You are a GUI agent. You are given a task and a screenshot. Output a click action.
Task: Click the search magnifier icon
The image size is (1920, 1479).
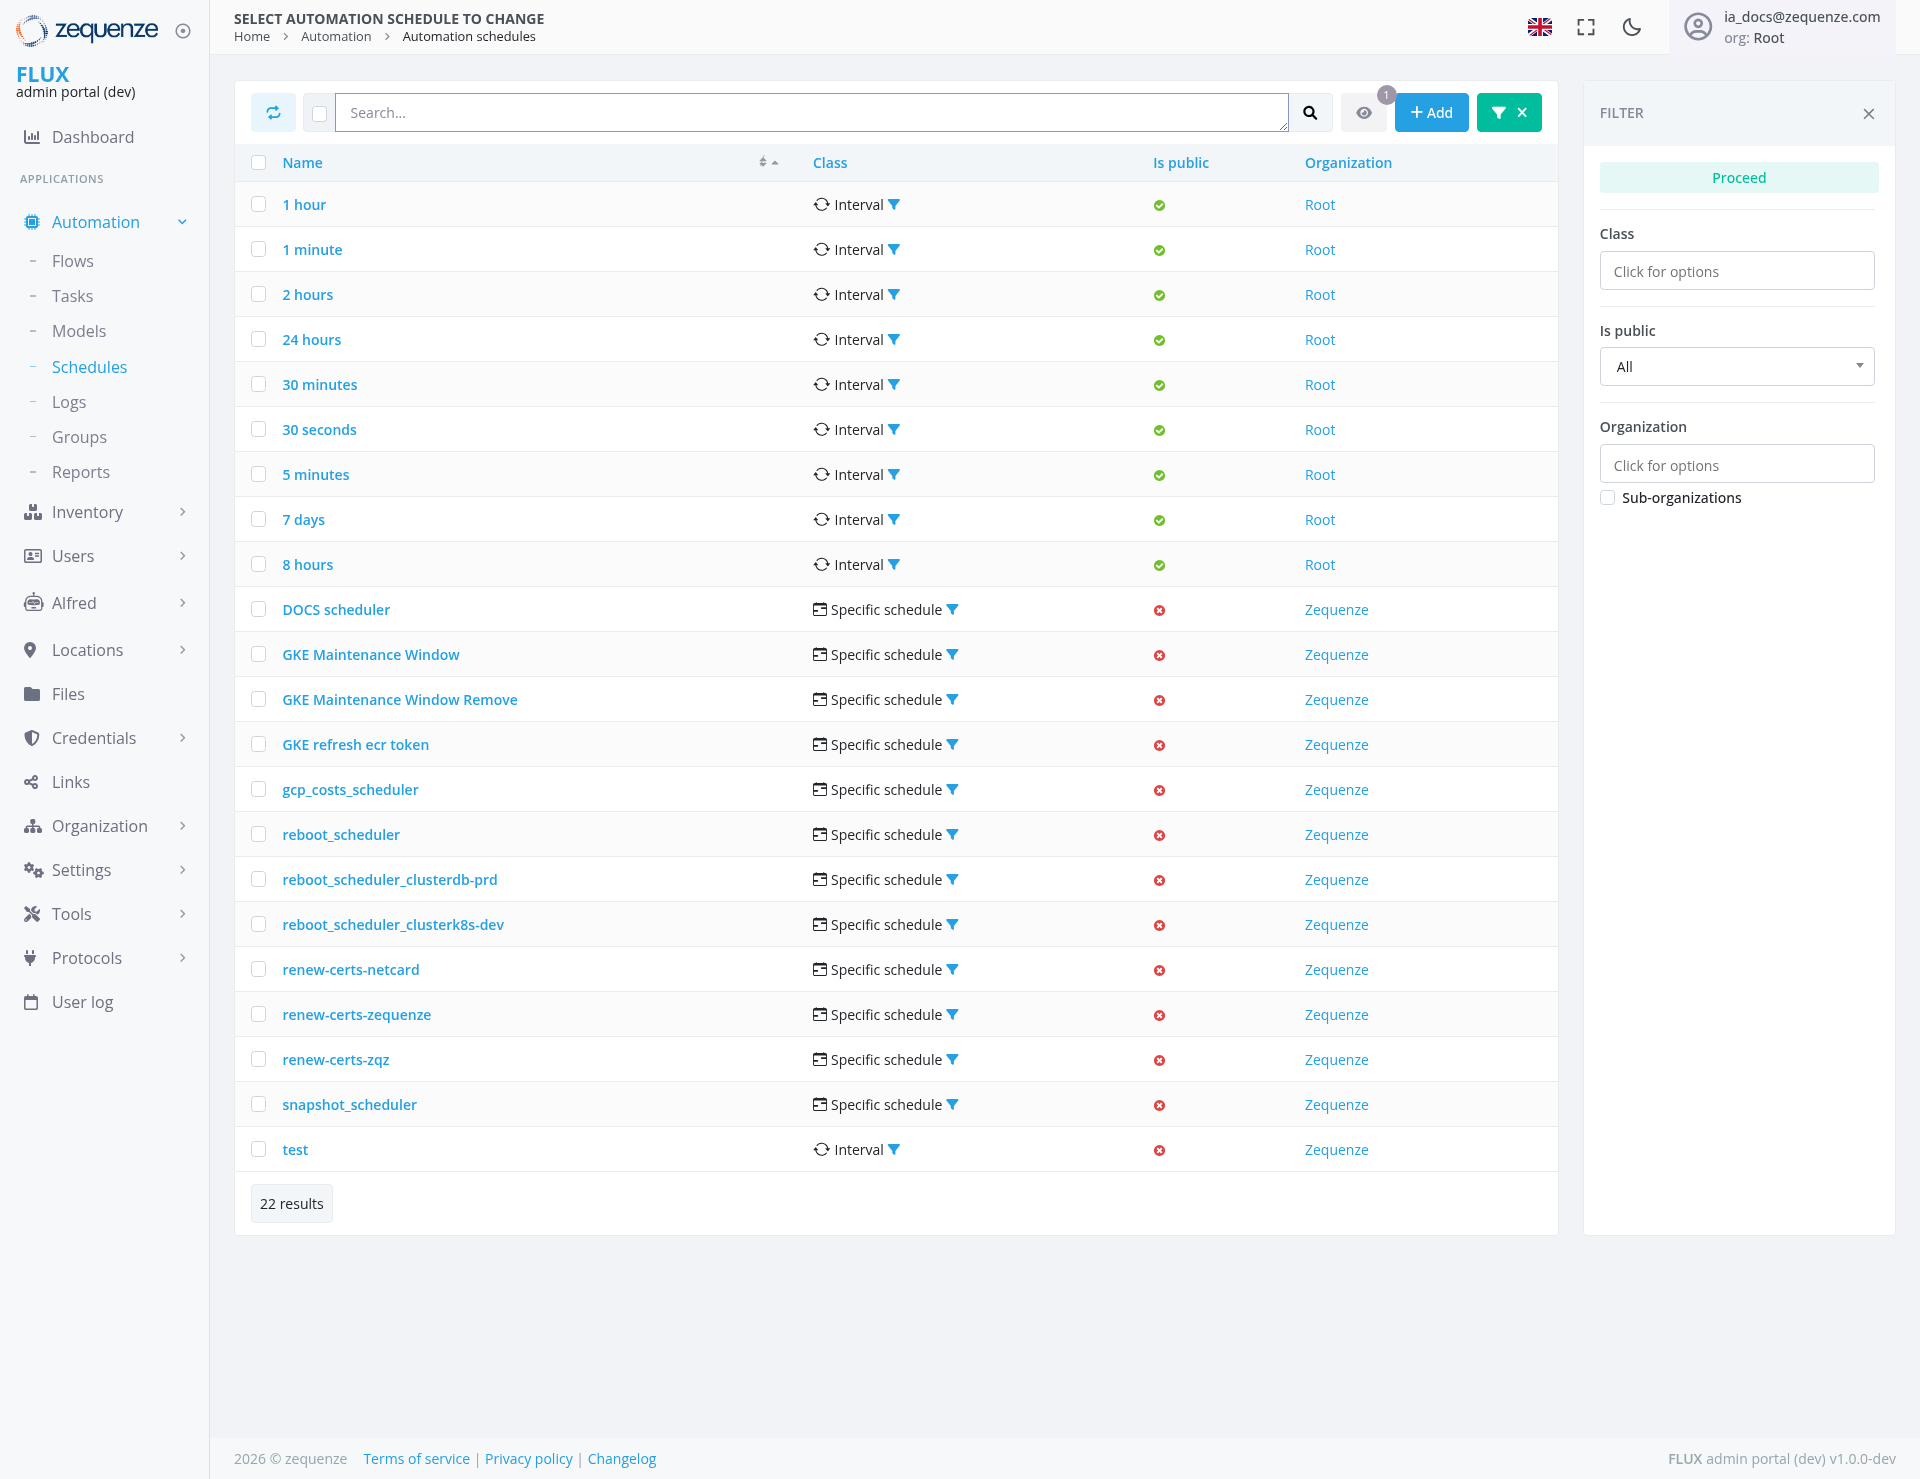[x=1310, y=113]
